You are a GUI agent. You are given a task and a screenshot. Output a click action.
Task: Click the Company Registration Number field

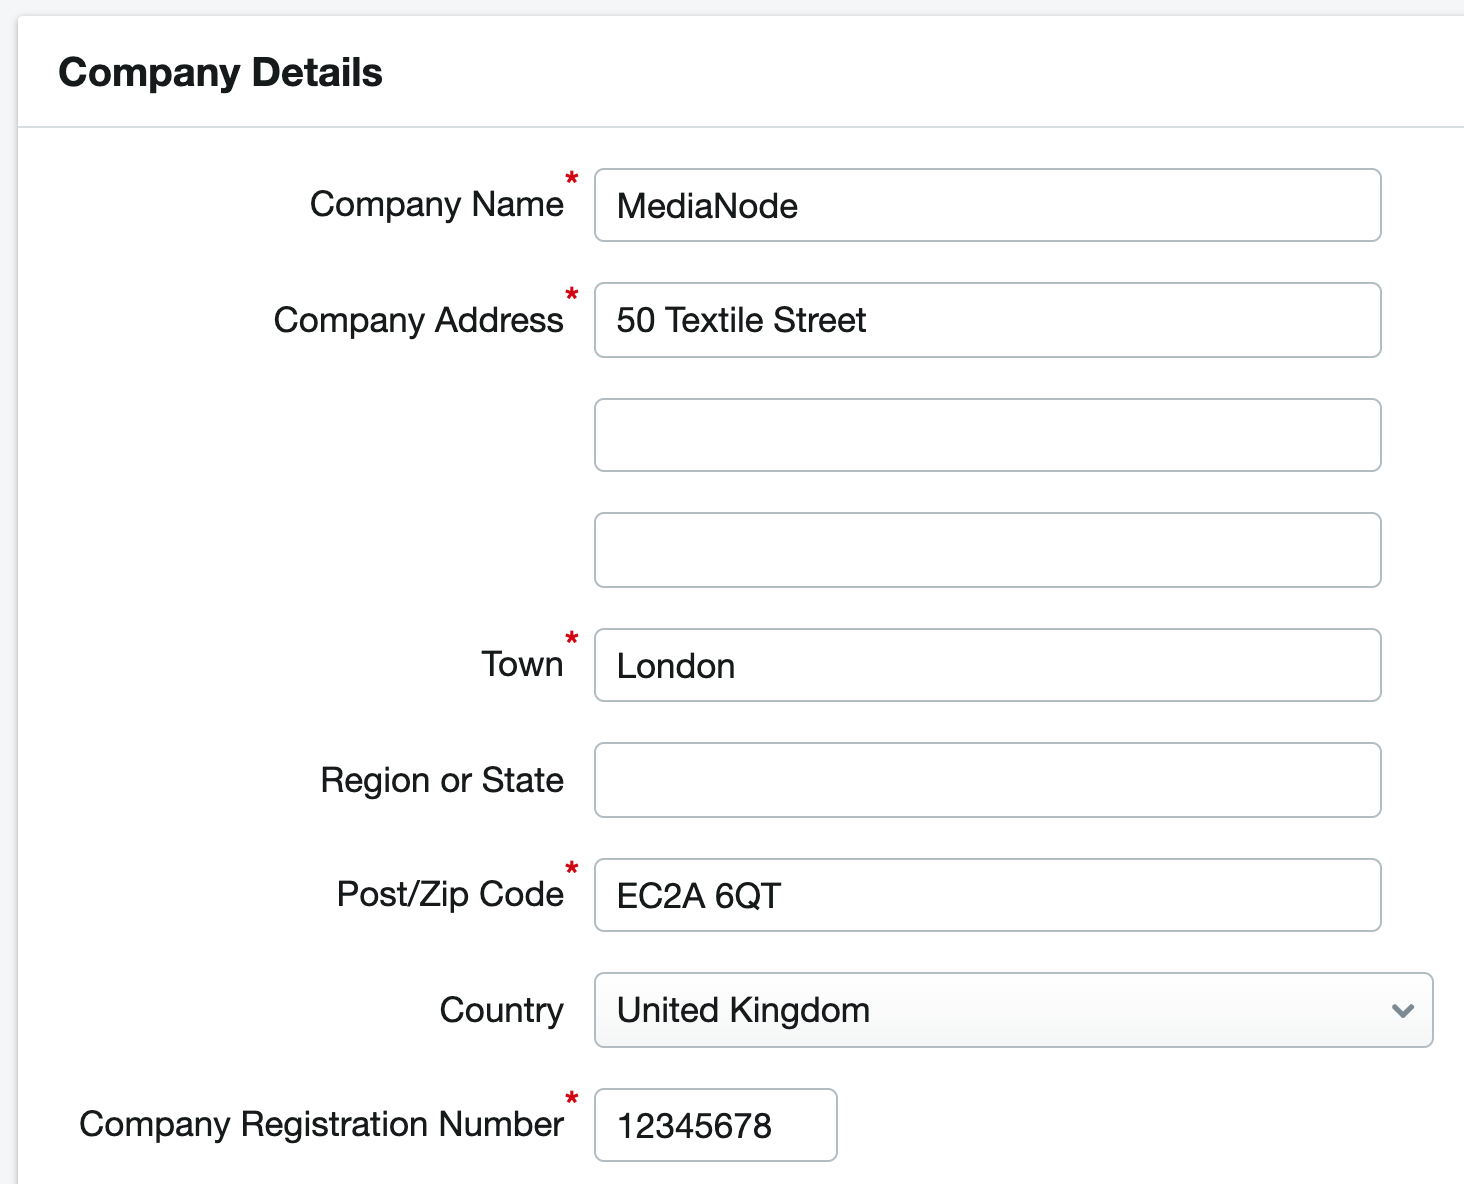pos(715,1125)
